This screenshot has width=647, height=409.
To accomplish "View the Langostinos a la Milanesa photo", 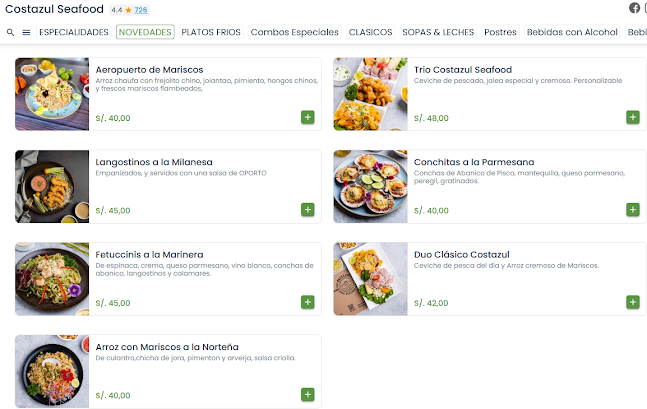I will (x=52, y=187).
